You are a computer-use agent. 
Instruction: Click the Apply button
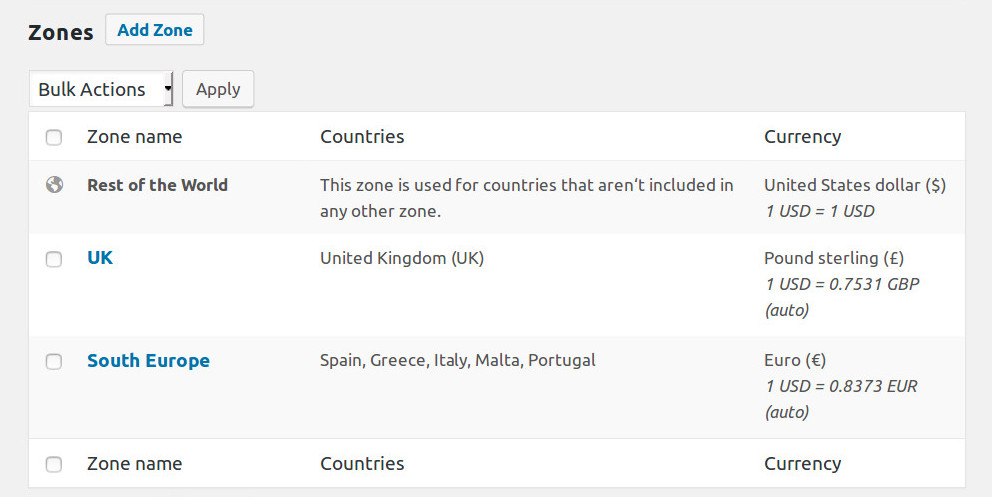218,89
